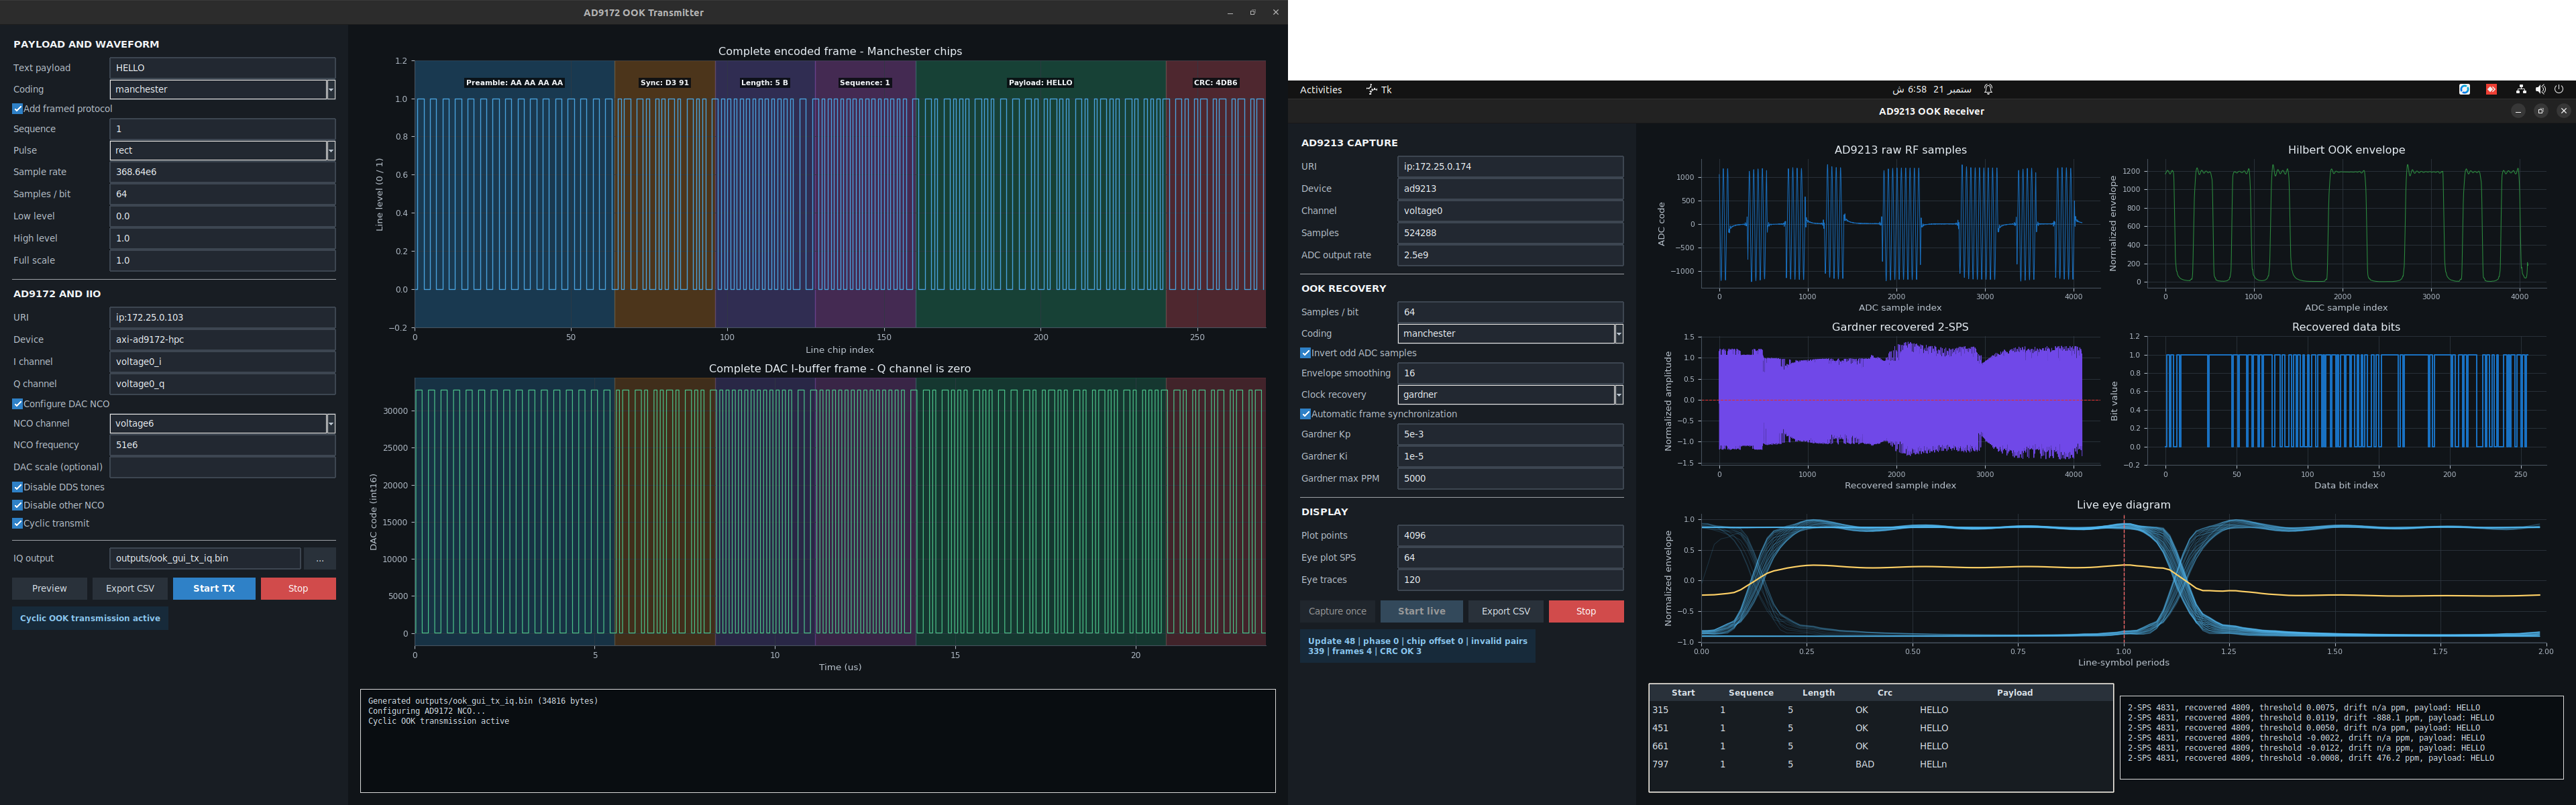The width and height of the screenshot is (2576, 805).
Task: Export CSV from the receiver window
Action: tap(1505, 611)
